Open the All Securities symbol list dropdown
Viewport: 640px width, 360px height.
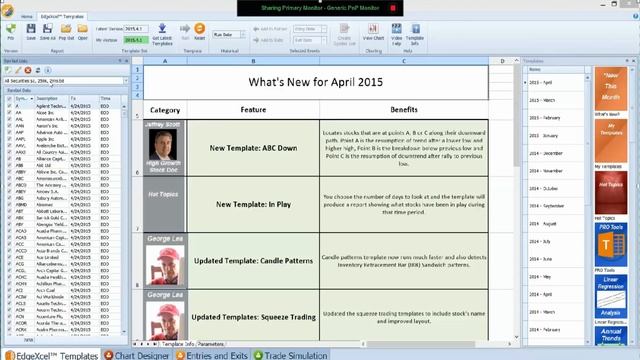[125, 81]
